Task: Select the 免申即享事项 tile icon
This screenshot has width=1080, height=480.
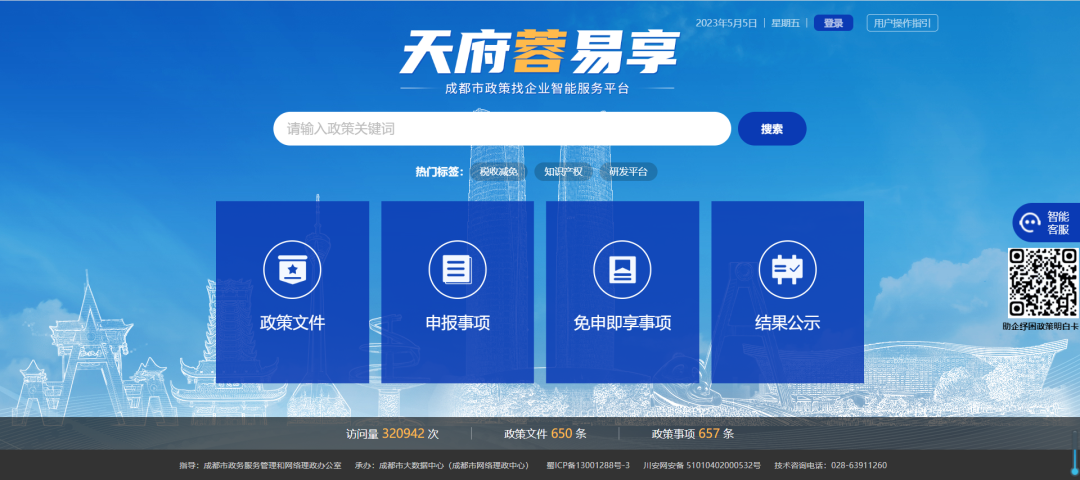Action: coord(622,269)
